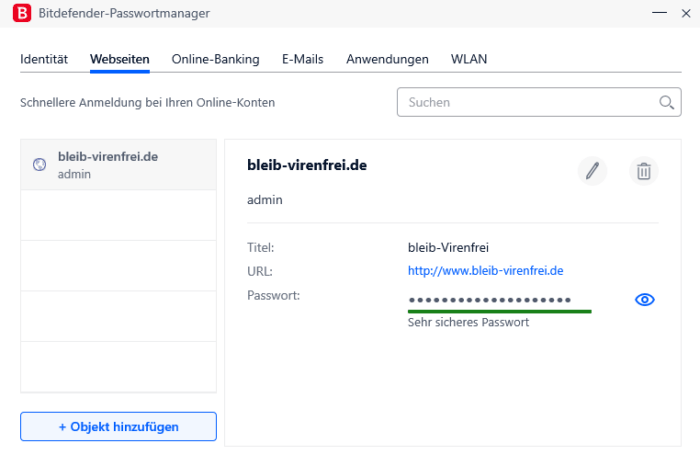Click the admin username in details panel
The image size is (700, 466).
tap(265, 200)
